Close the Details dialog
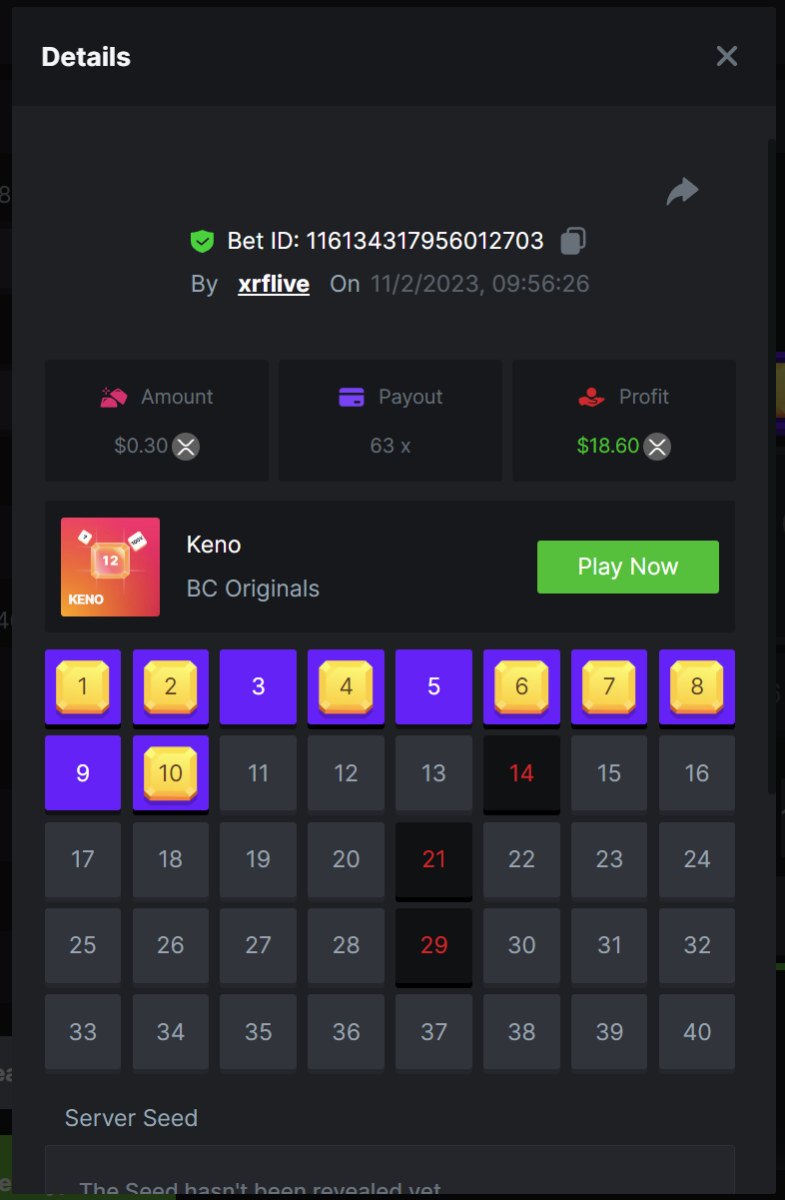The width and height of the screenshot is (785, 1200). (x=727, y=56)
